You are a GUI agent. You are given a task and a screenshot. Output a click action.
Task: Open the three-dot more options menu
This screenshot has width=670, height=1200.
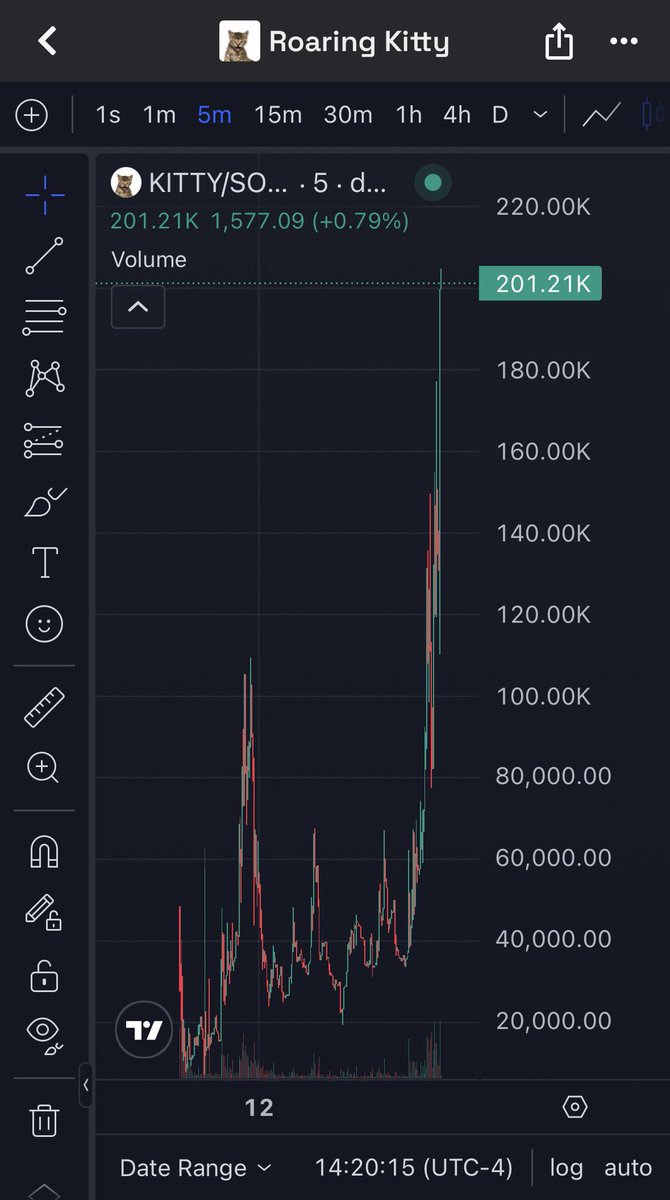(x=623, y=41)
